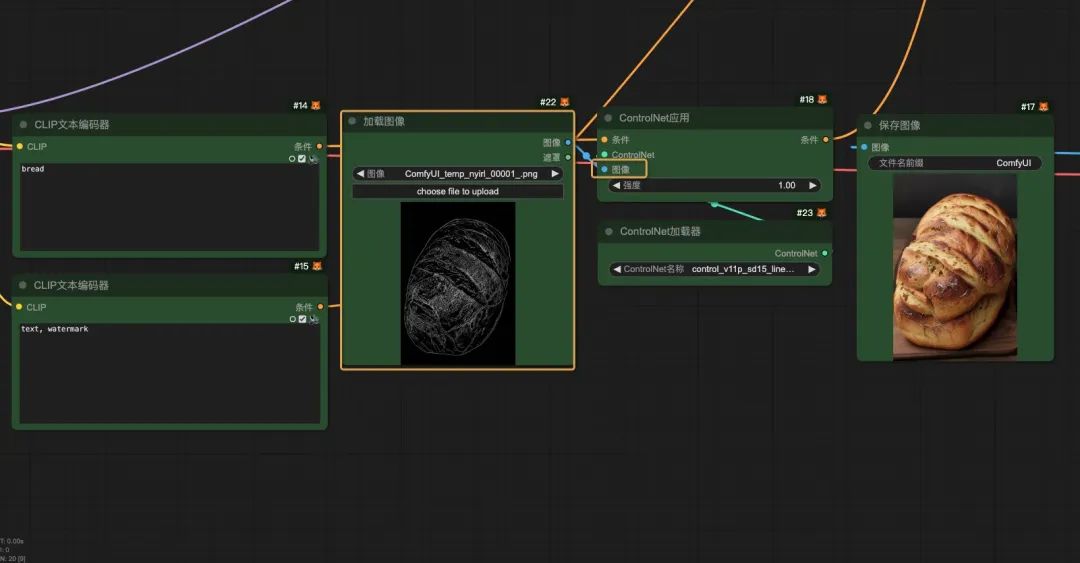Click the CLIP文本编码器 title of node #15

[x=71, y=285]
